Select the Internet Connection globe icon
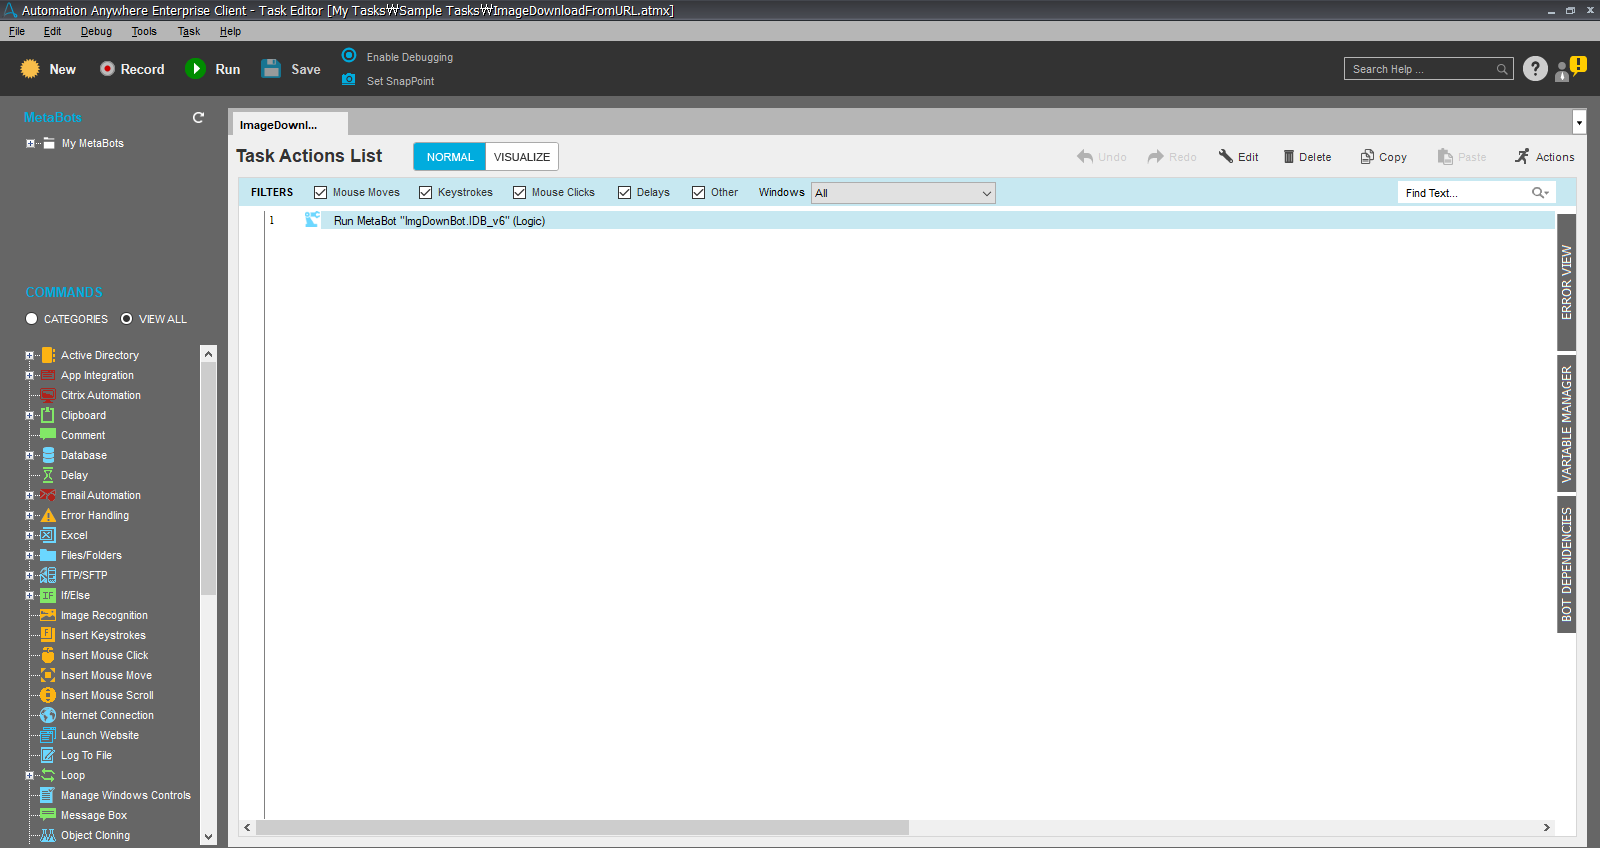Screen dimensions: 1600x848 (x=48, y=715)
